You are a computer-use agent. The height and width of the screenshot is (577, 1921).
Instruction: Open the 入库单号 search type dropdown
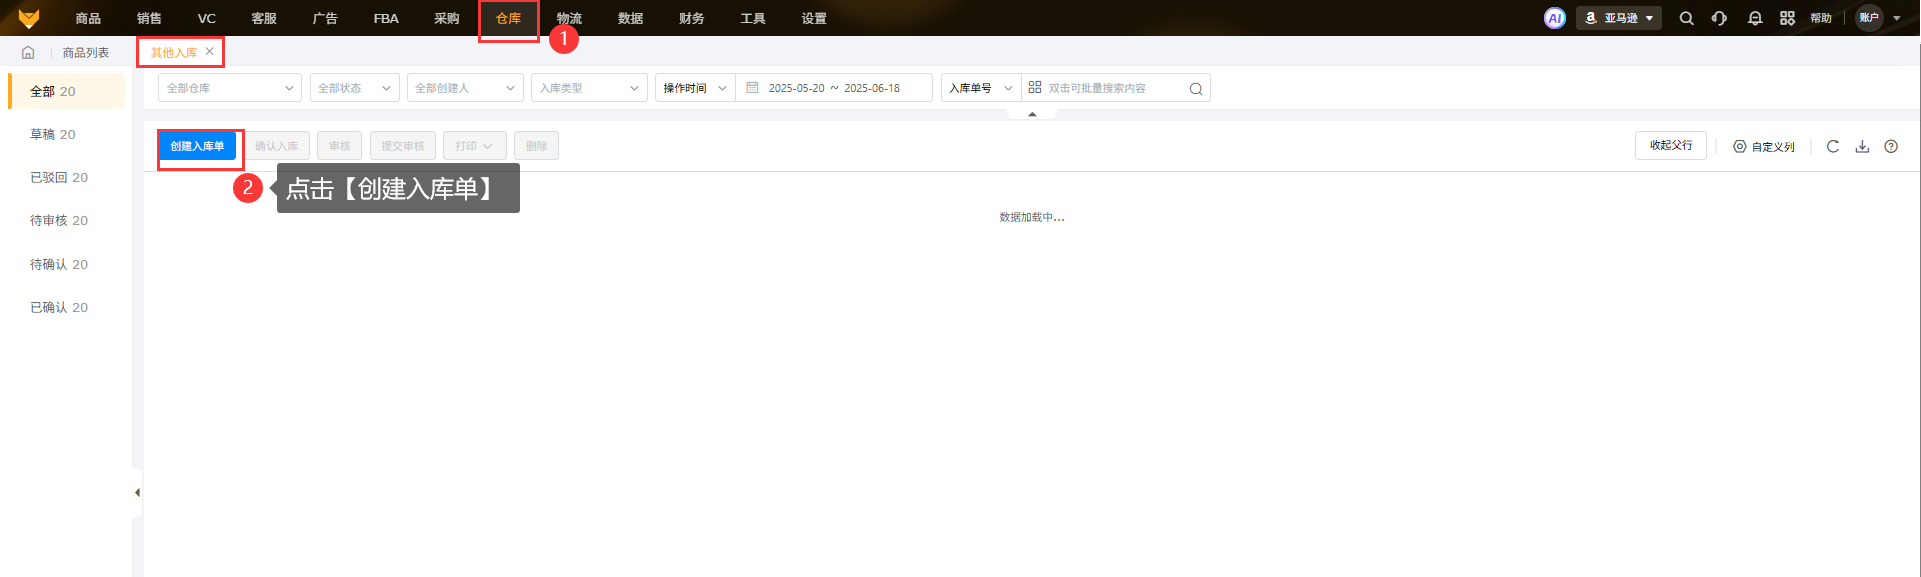pyautogui.click(x=981, y=88)
